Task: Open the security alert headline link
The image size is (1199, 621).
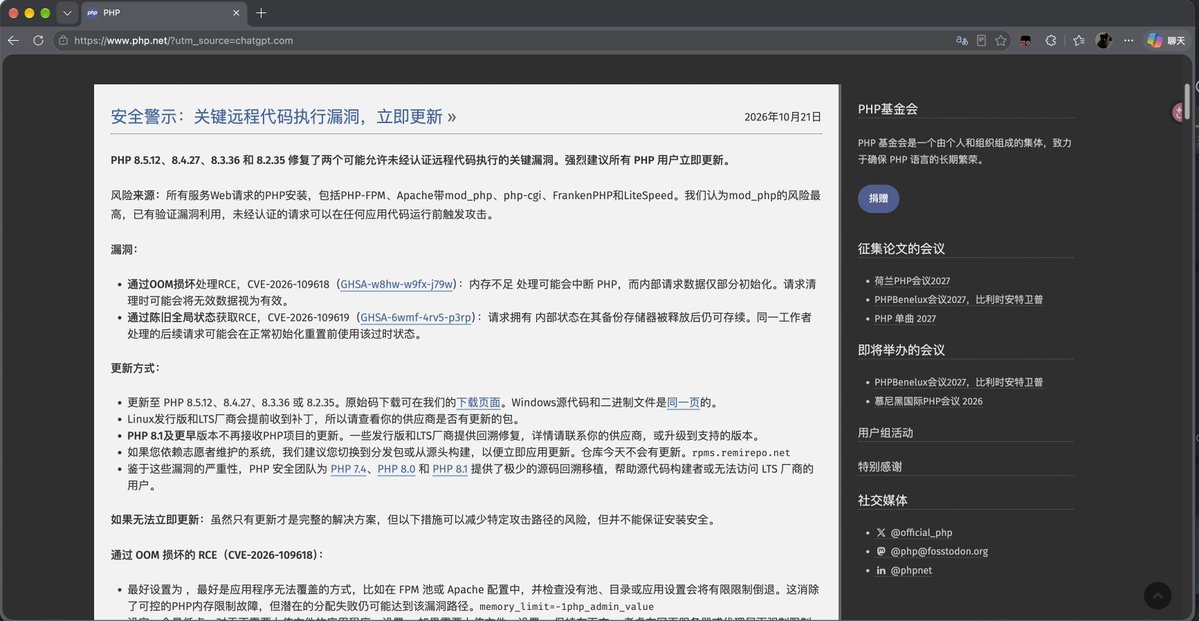Action: tap(283, 117)
